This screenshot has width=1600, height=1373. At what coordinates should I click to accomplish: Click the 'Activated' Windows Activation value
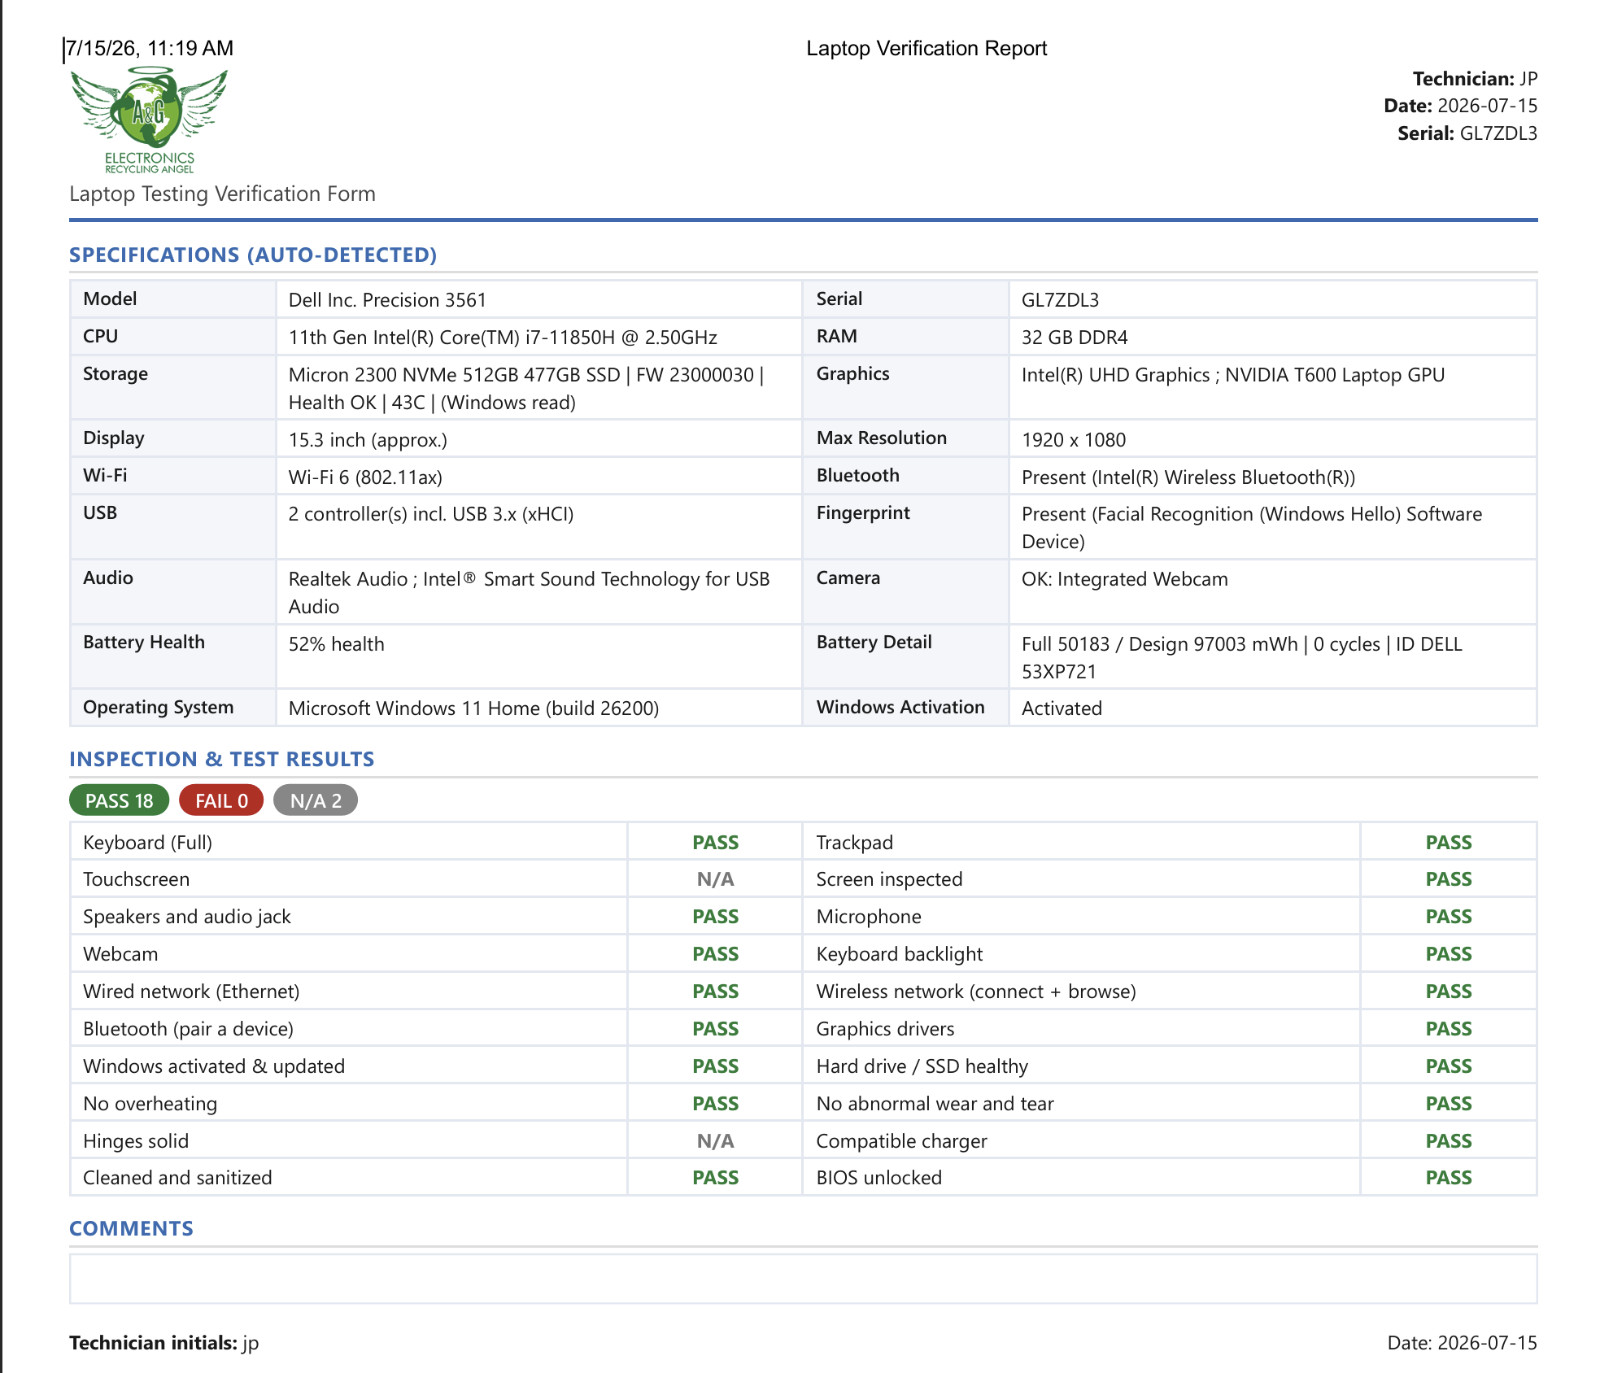click(x=1061, y=708)
